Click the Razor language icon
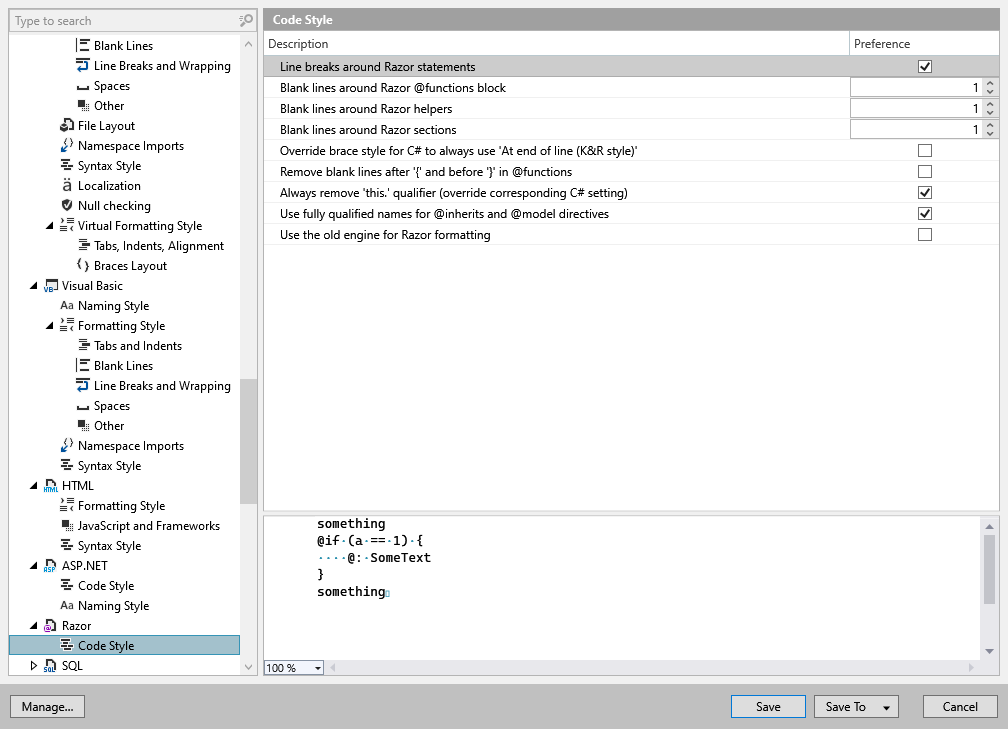 51,626
